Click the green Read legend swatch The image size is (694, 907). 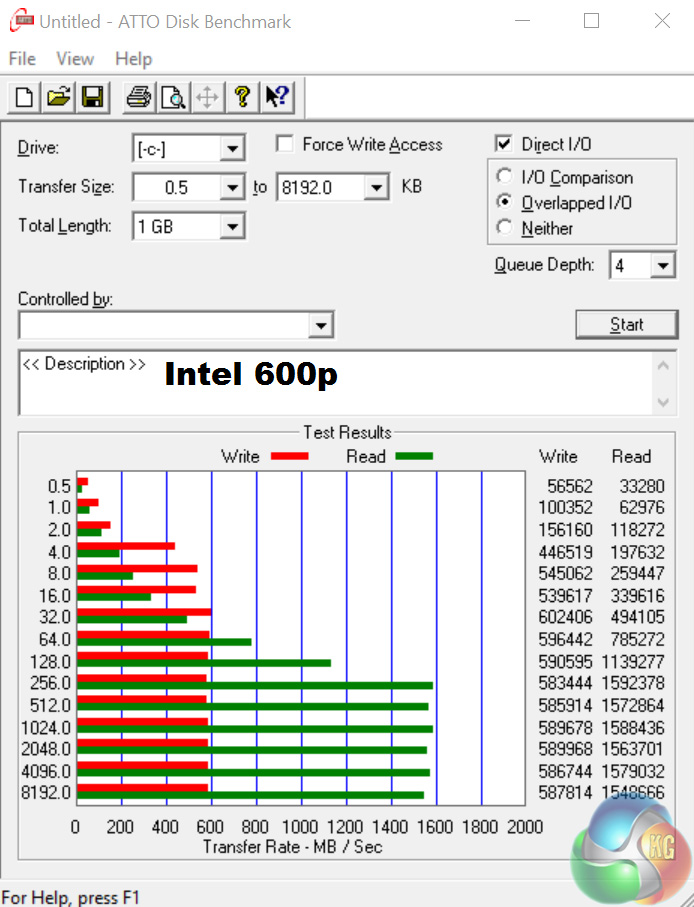click(414, 456)
